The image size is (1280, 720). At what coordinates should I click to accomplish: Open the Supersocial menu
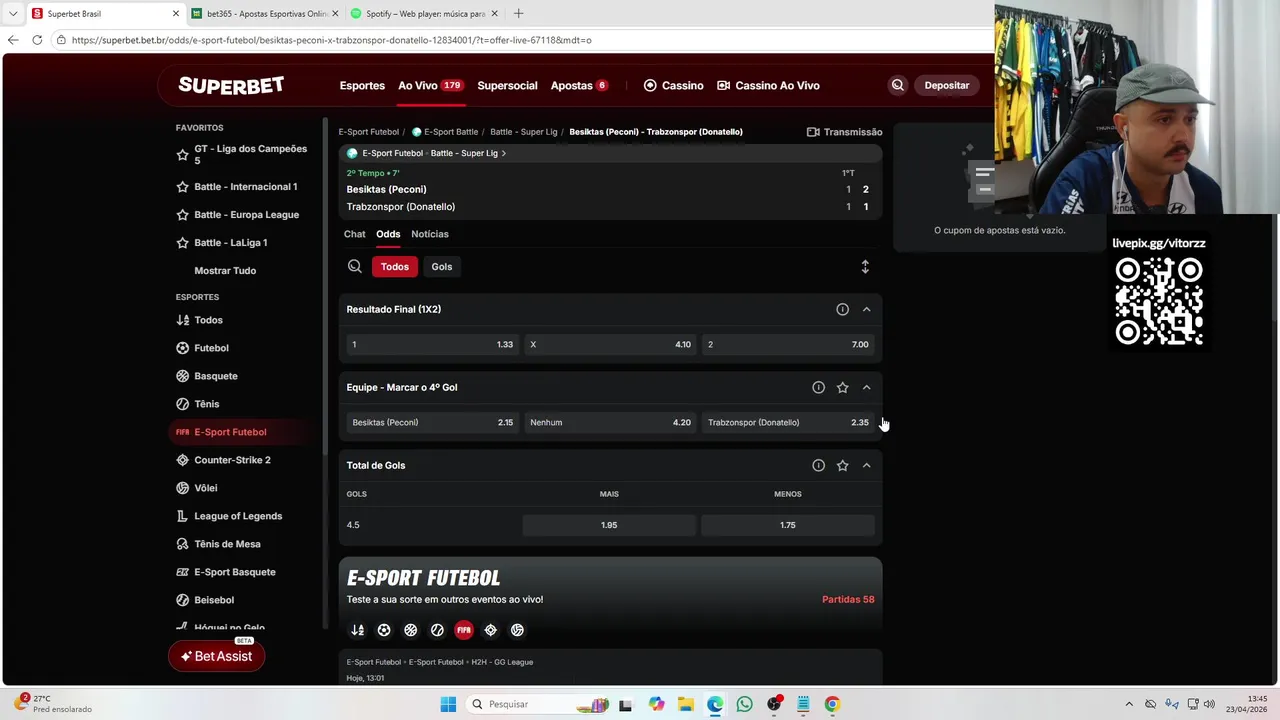(x=507, y=85)
